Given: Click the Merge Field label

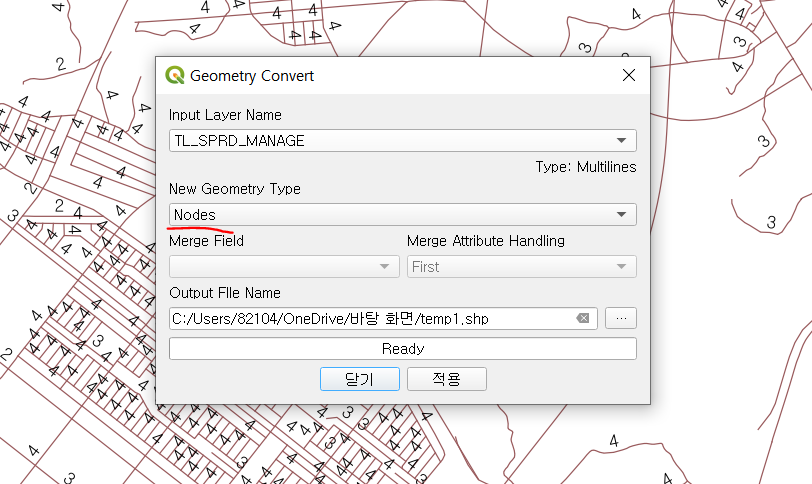Looking at the screenshot, I should point(206,241).
